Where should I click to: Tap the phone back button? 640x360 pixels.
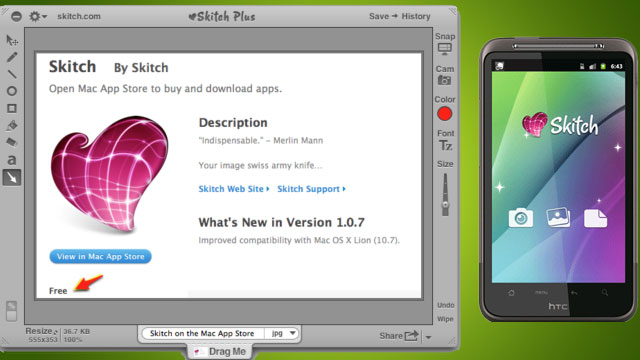(x=574, y=293)
